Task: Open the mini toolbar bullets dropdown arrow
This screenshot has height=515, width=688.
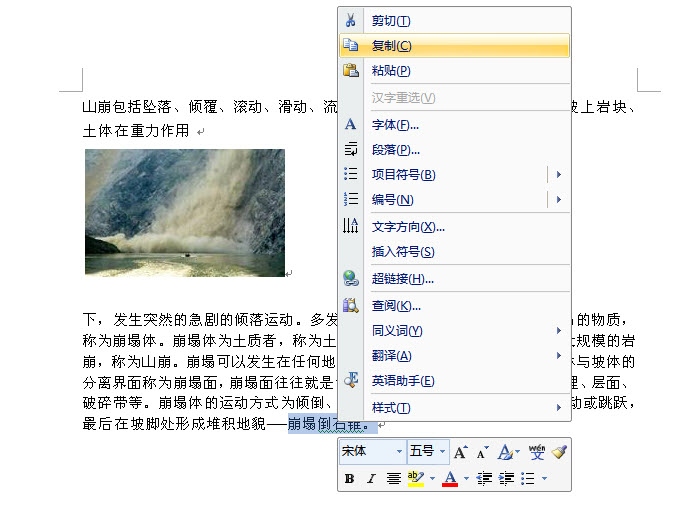Action: click(x=545, y=479)
